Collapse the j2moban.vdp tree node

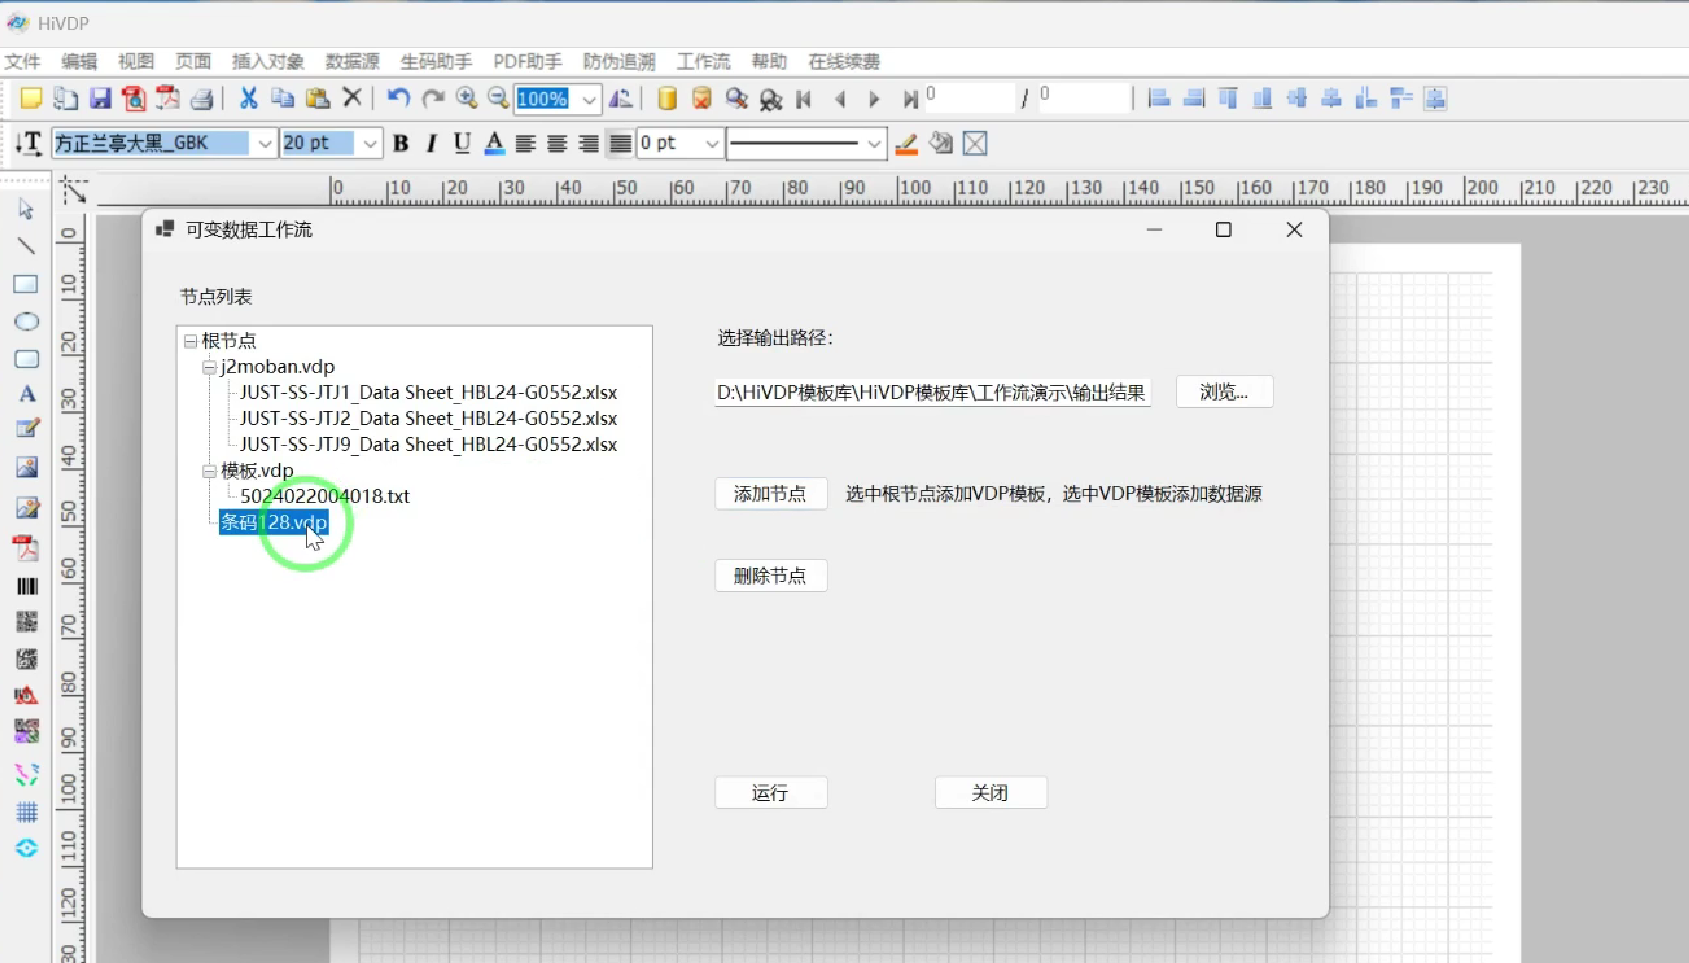click(x=210, y=367)
